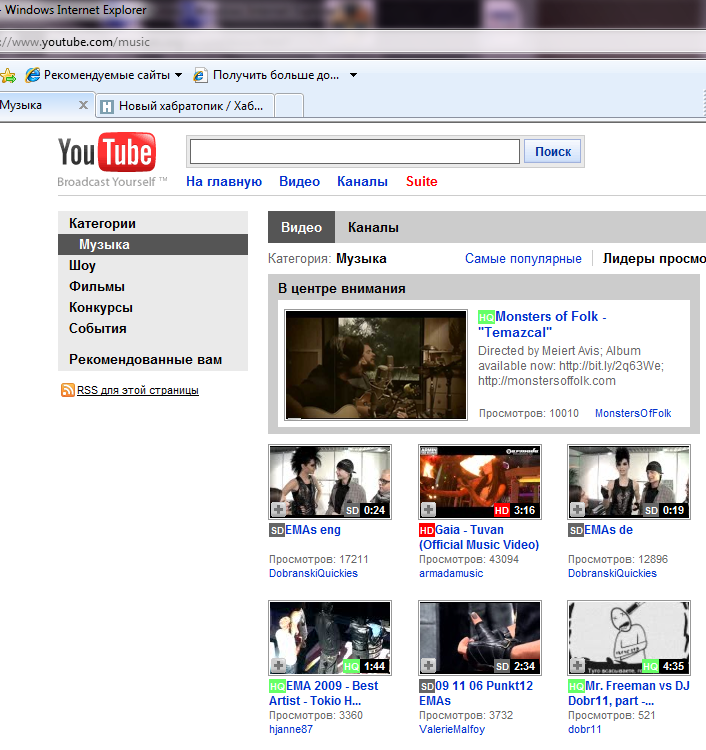Image resolution: width=706 pixels, height=750 pixels.
Task: Select Шоу category in sidebar
Action: [82, 265]
